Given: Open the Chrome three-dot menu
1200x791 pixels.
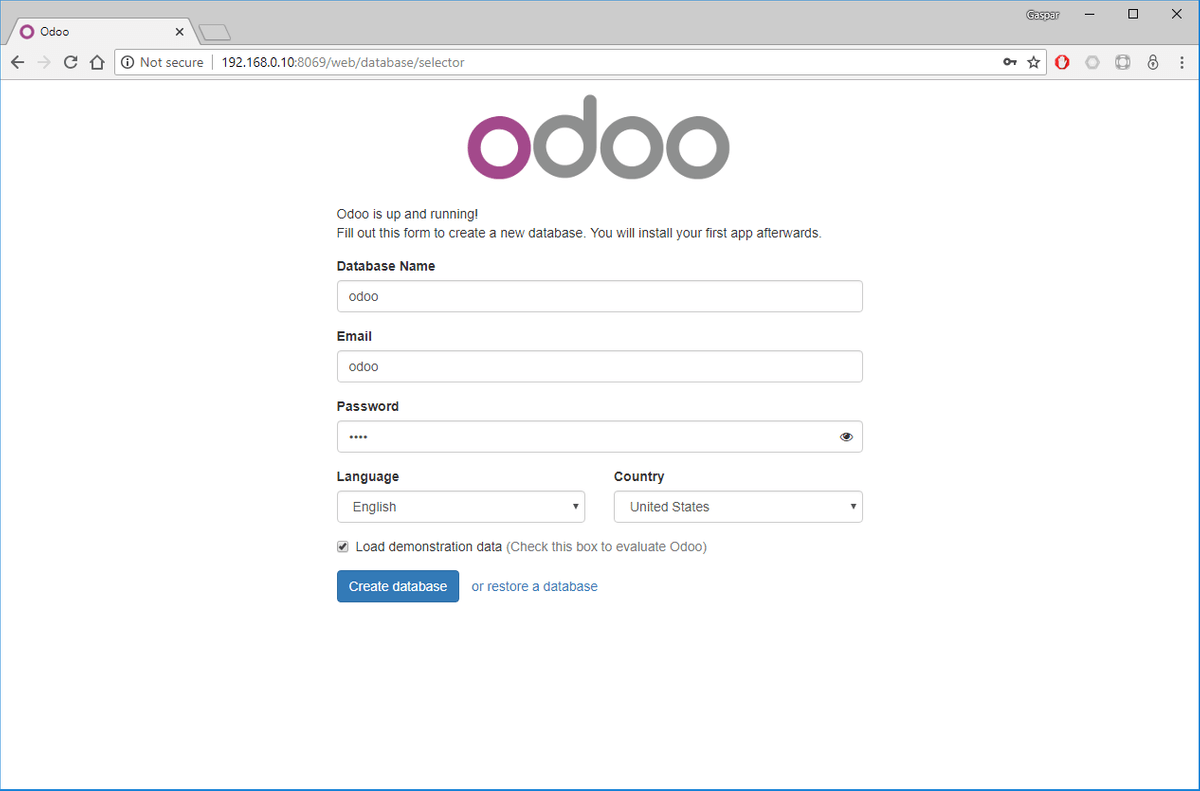Looking at the screenshot, I should tap(1182, 62).
